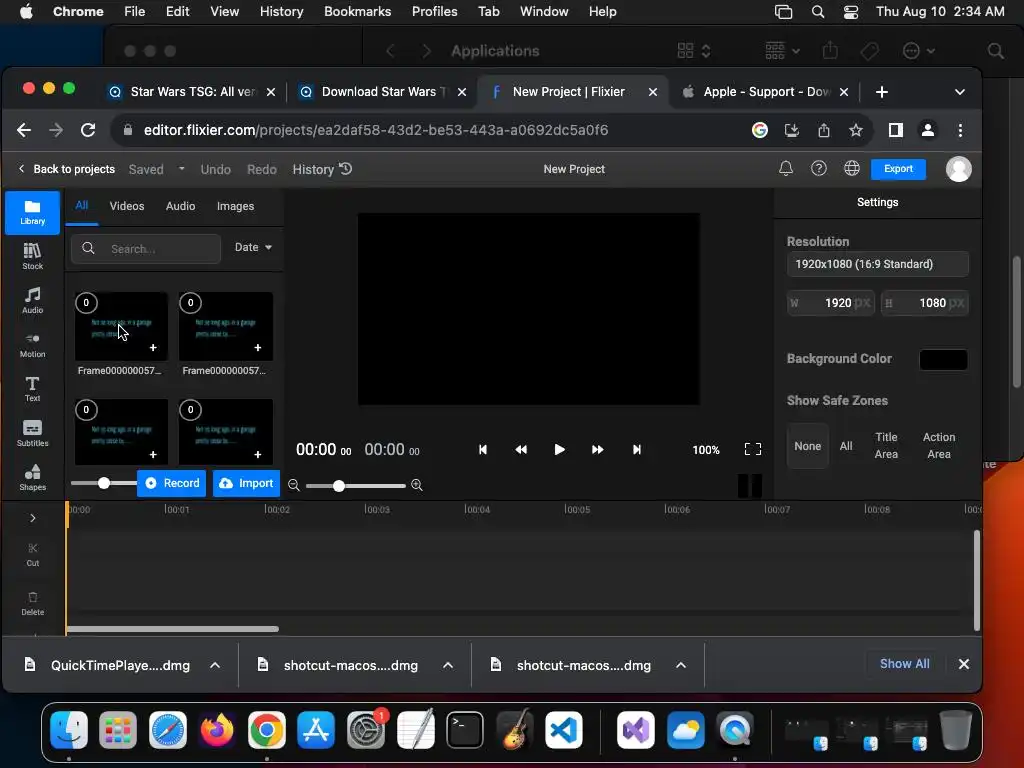This screenshot has height=768, width=1024.
Task: Toggle selection circle on second Frame000000057 thumbnail
Action: click(x=190, y=302)
